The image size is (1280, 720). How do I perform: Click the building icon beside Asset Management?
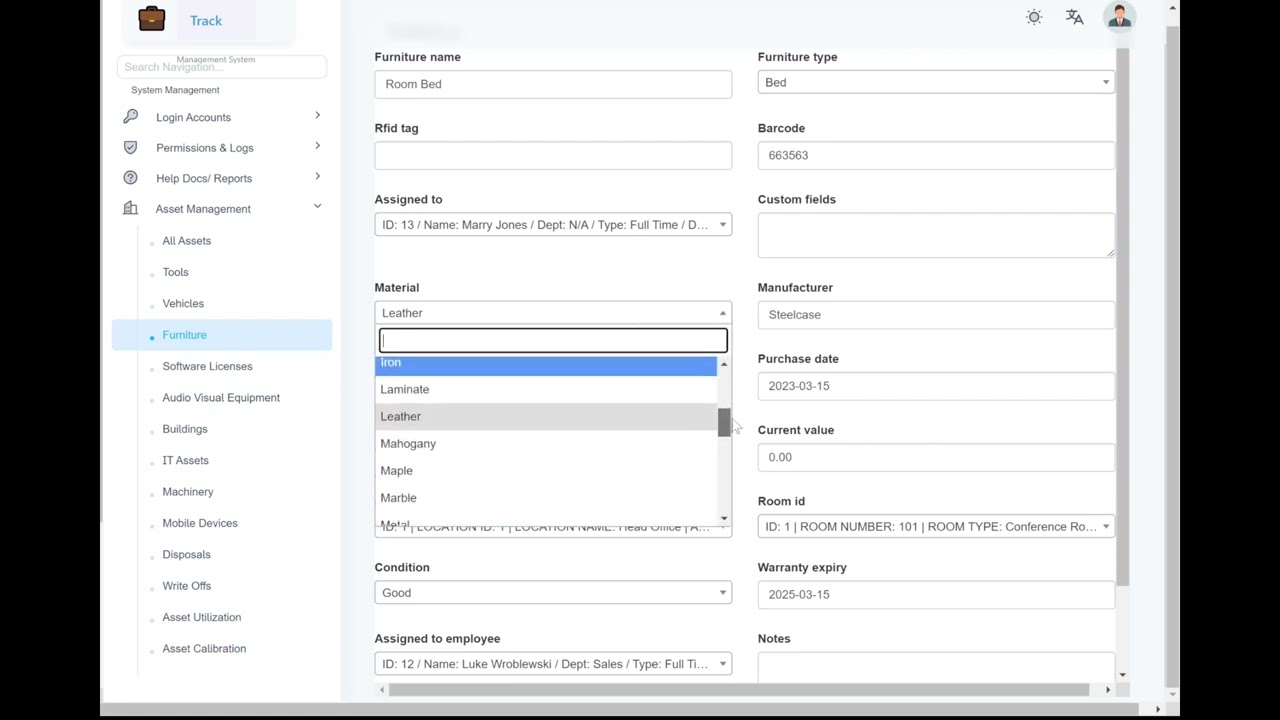[130, 208]
